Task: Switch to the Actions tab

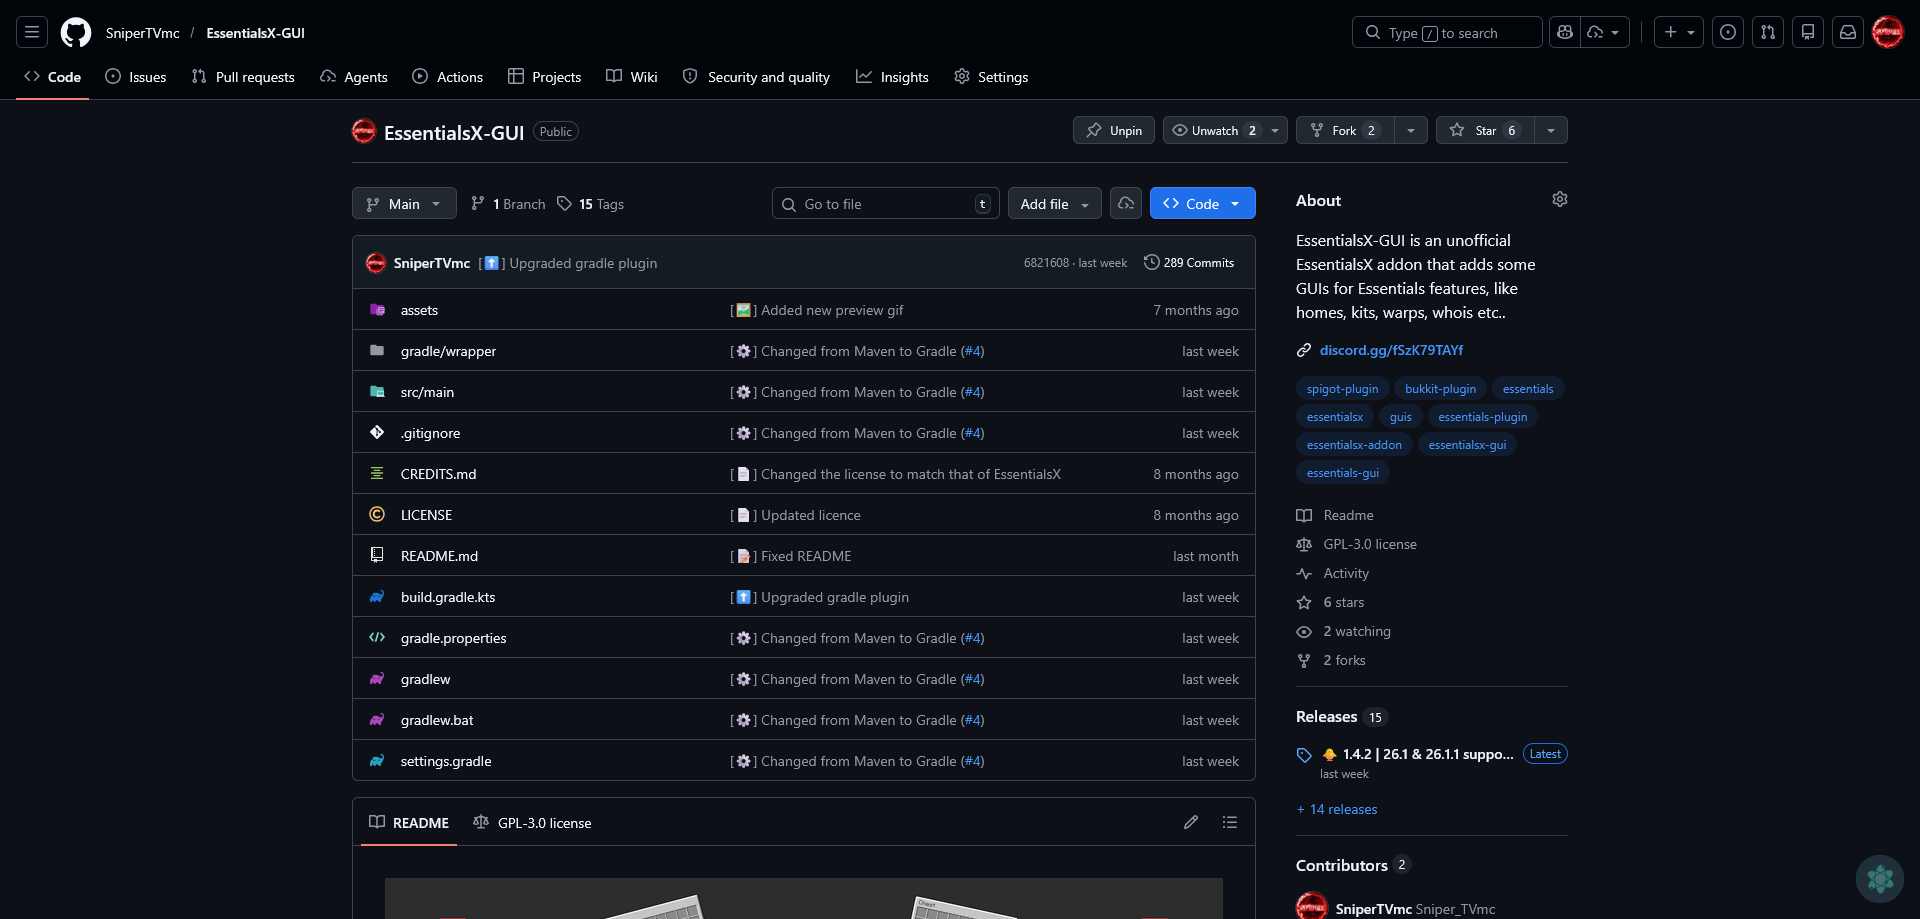Action: point(448,77)
